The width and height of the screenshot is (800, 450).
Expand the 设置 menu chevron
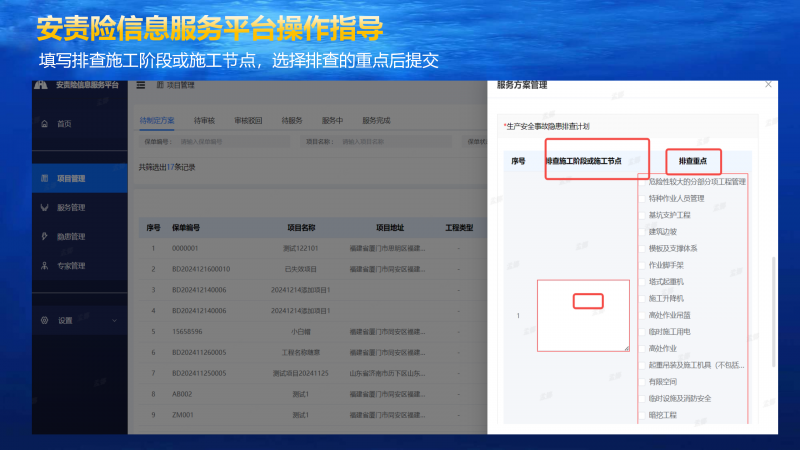(114, 320)
